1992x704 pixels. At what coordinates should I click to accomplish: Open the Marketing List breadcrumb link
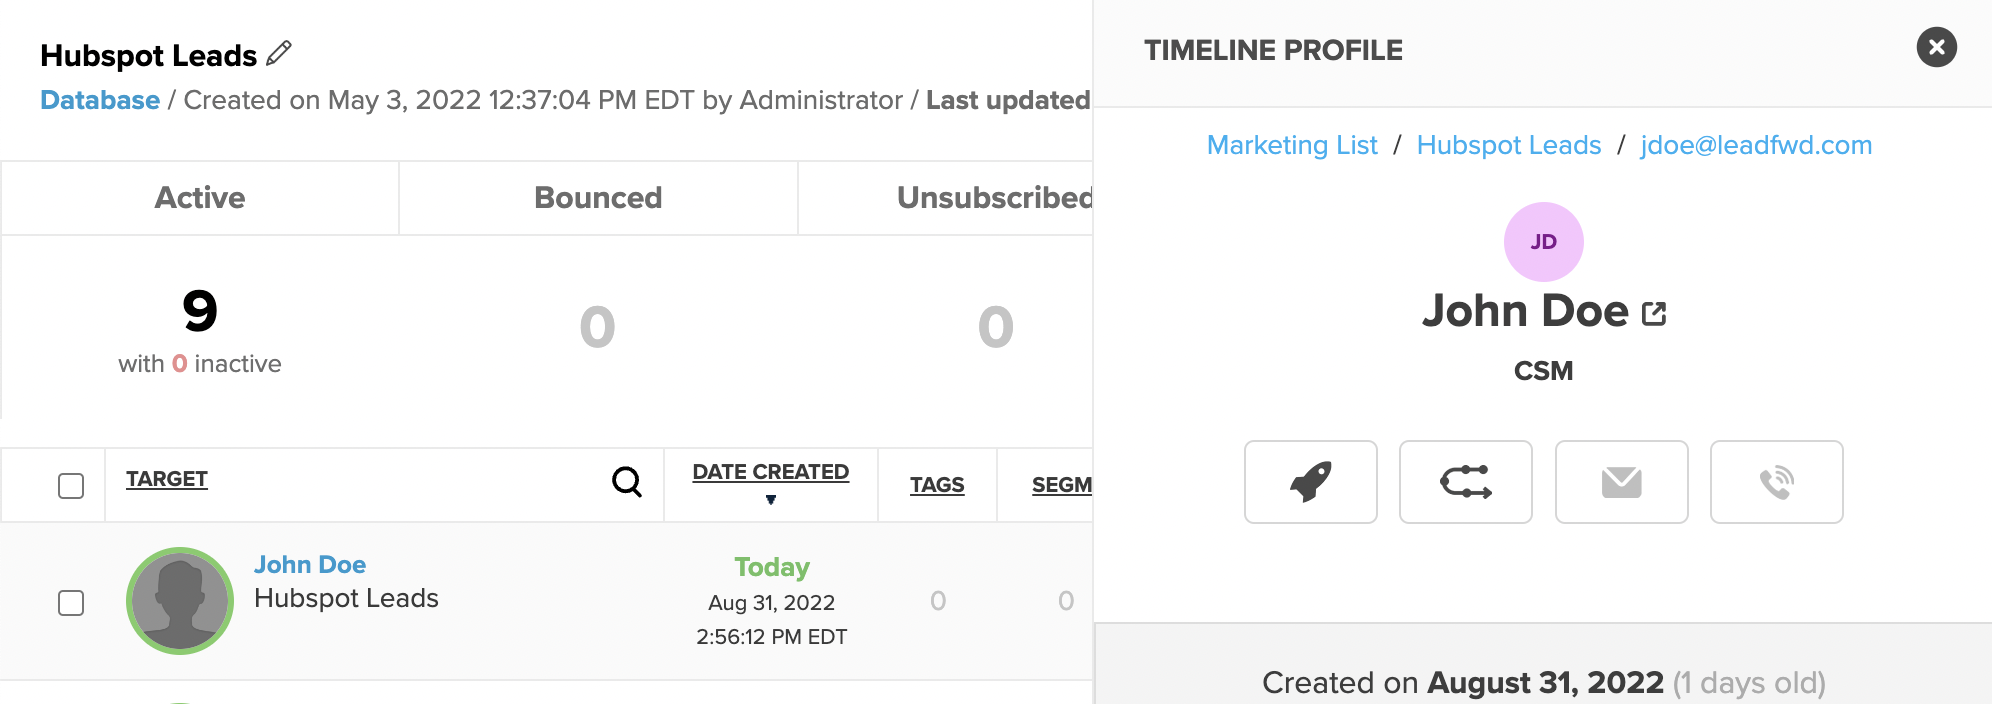coord(1292,145)
